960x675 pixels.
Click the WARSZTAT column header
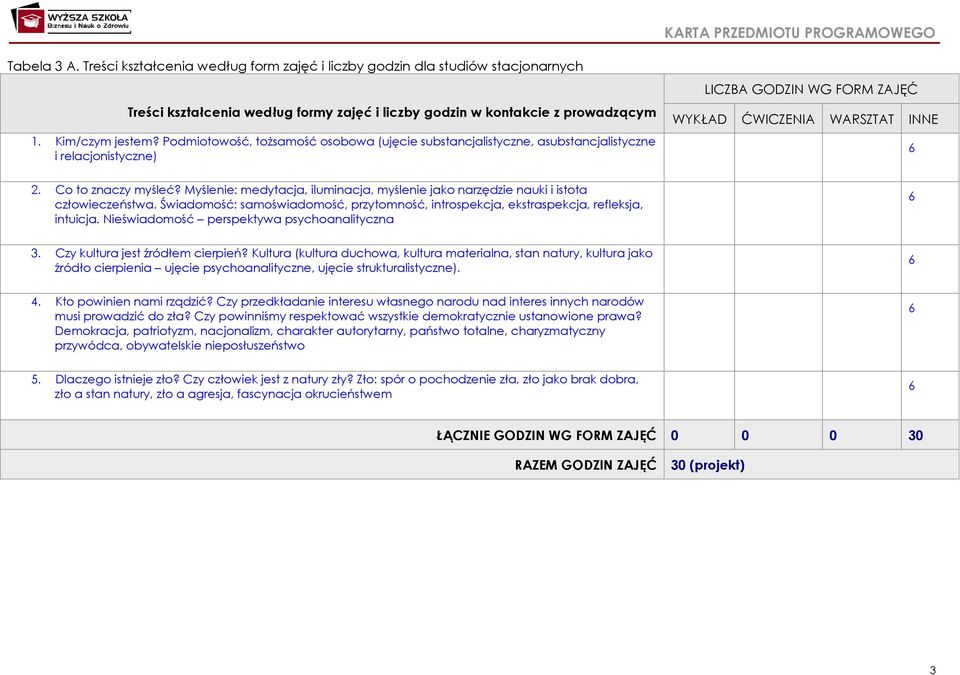[x=861, y=119]
